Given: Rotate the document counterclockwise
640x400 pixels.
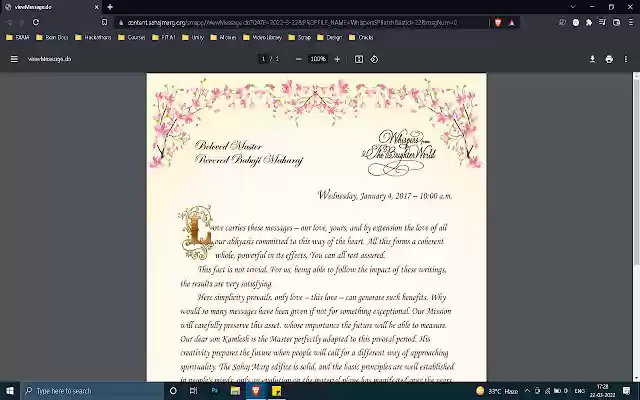Looking at the screenshot, I should (x=374, y=59).
